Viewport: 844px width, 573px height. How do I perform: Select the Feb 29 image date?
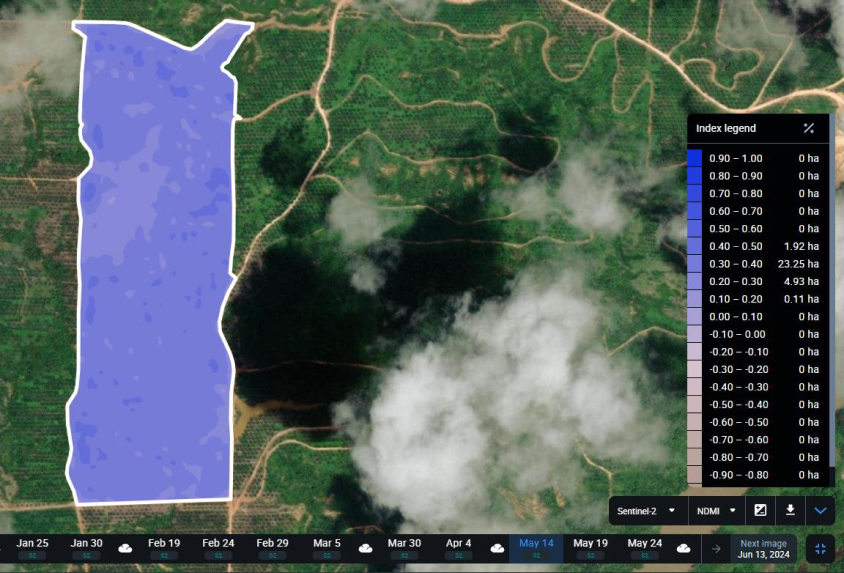click(272, 548)
